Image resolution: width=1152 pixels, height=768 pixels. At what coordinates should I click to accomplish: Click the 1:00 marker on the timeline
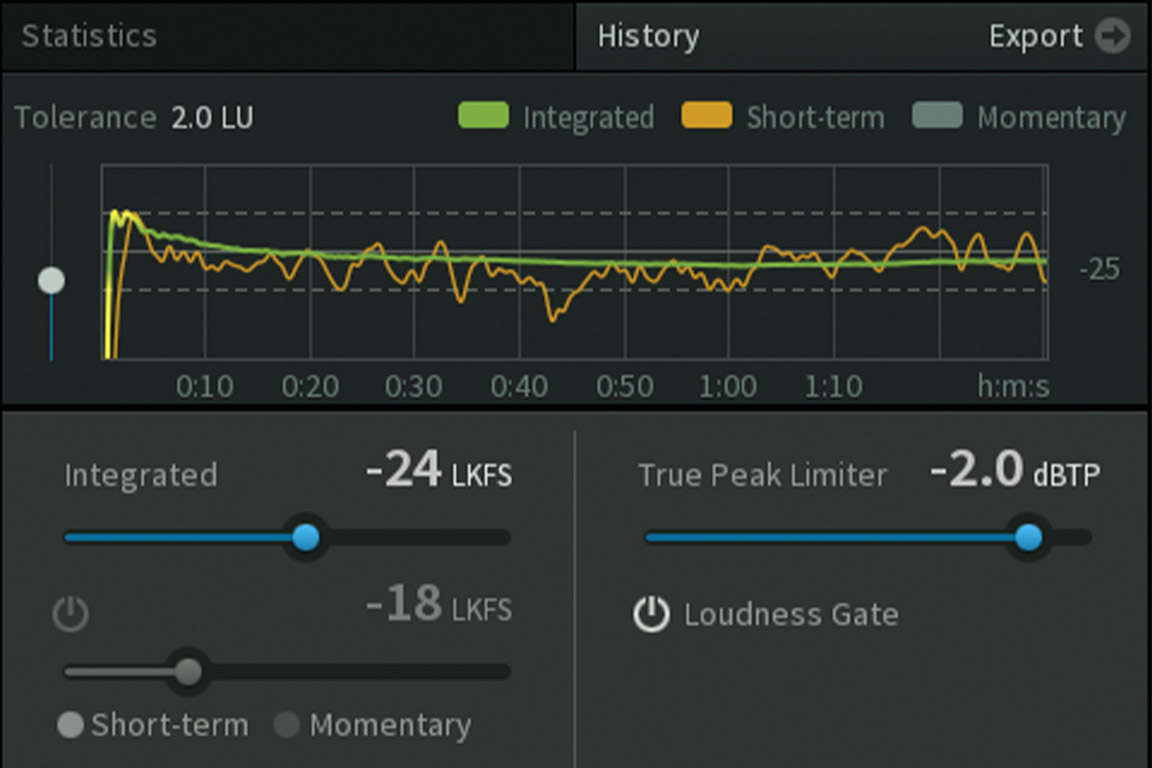click(728, 386)
